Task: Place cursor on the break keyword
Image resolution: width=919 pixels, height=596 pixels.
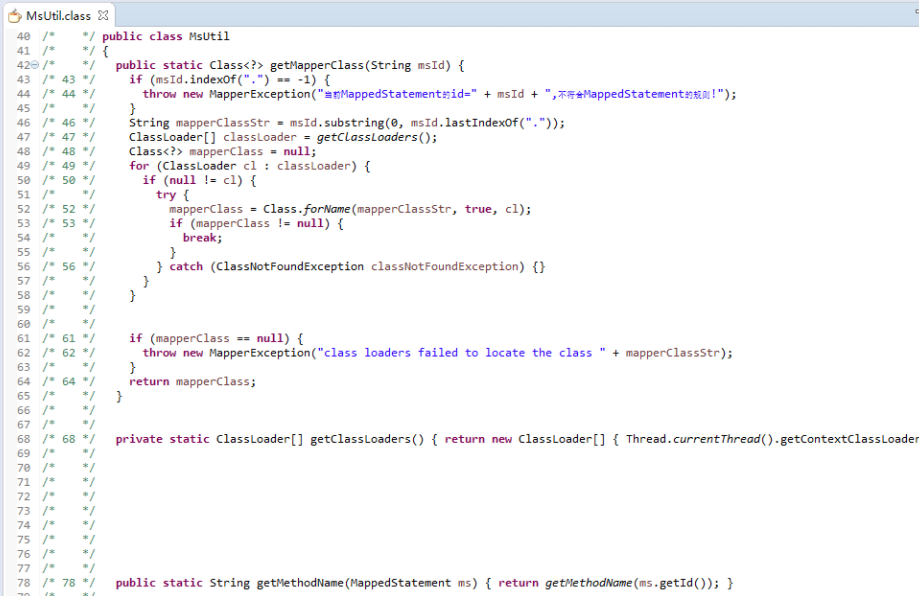Action: pyautogui.click(x=202, y=238)
